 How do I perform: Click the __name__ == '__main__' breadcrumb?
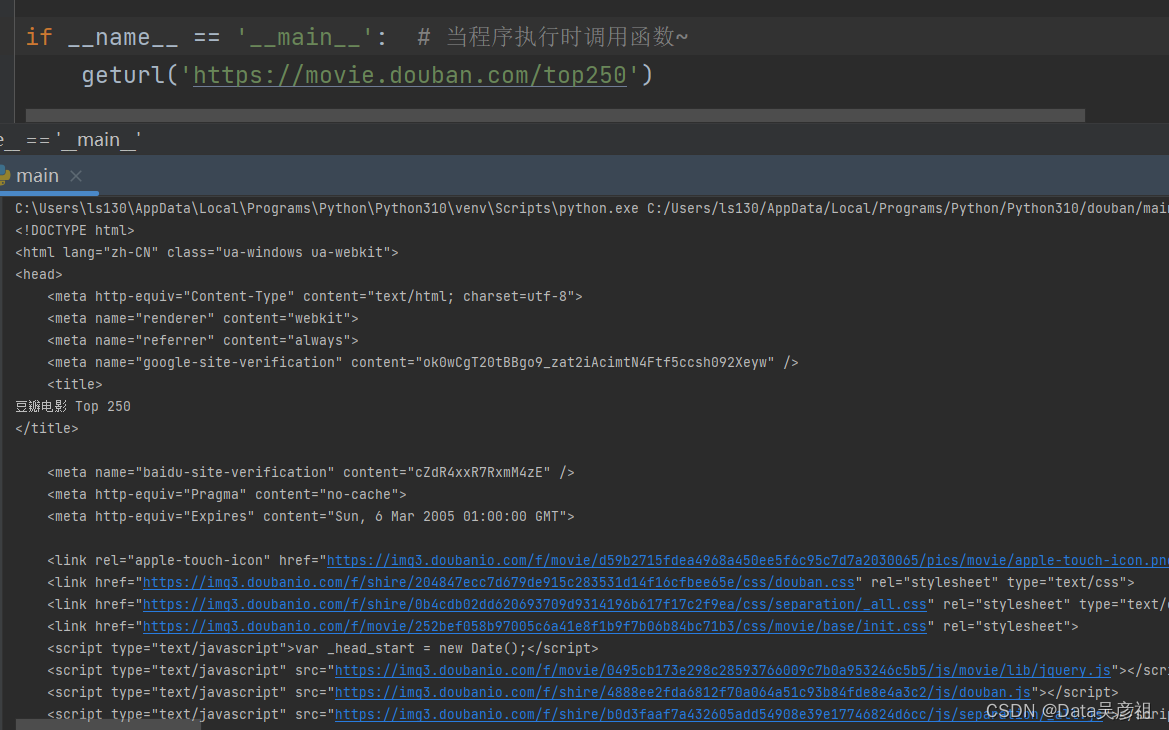[71, 140]
